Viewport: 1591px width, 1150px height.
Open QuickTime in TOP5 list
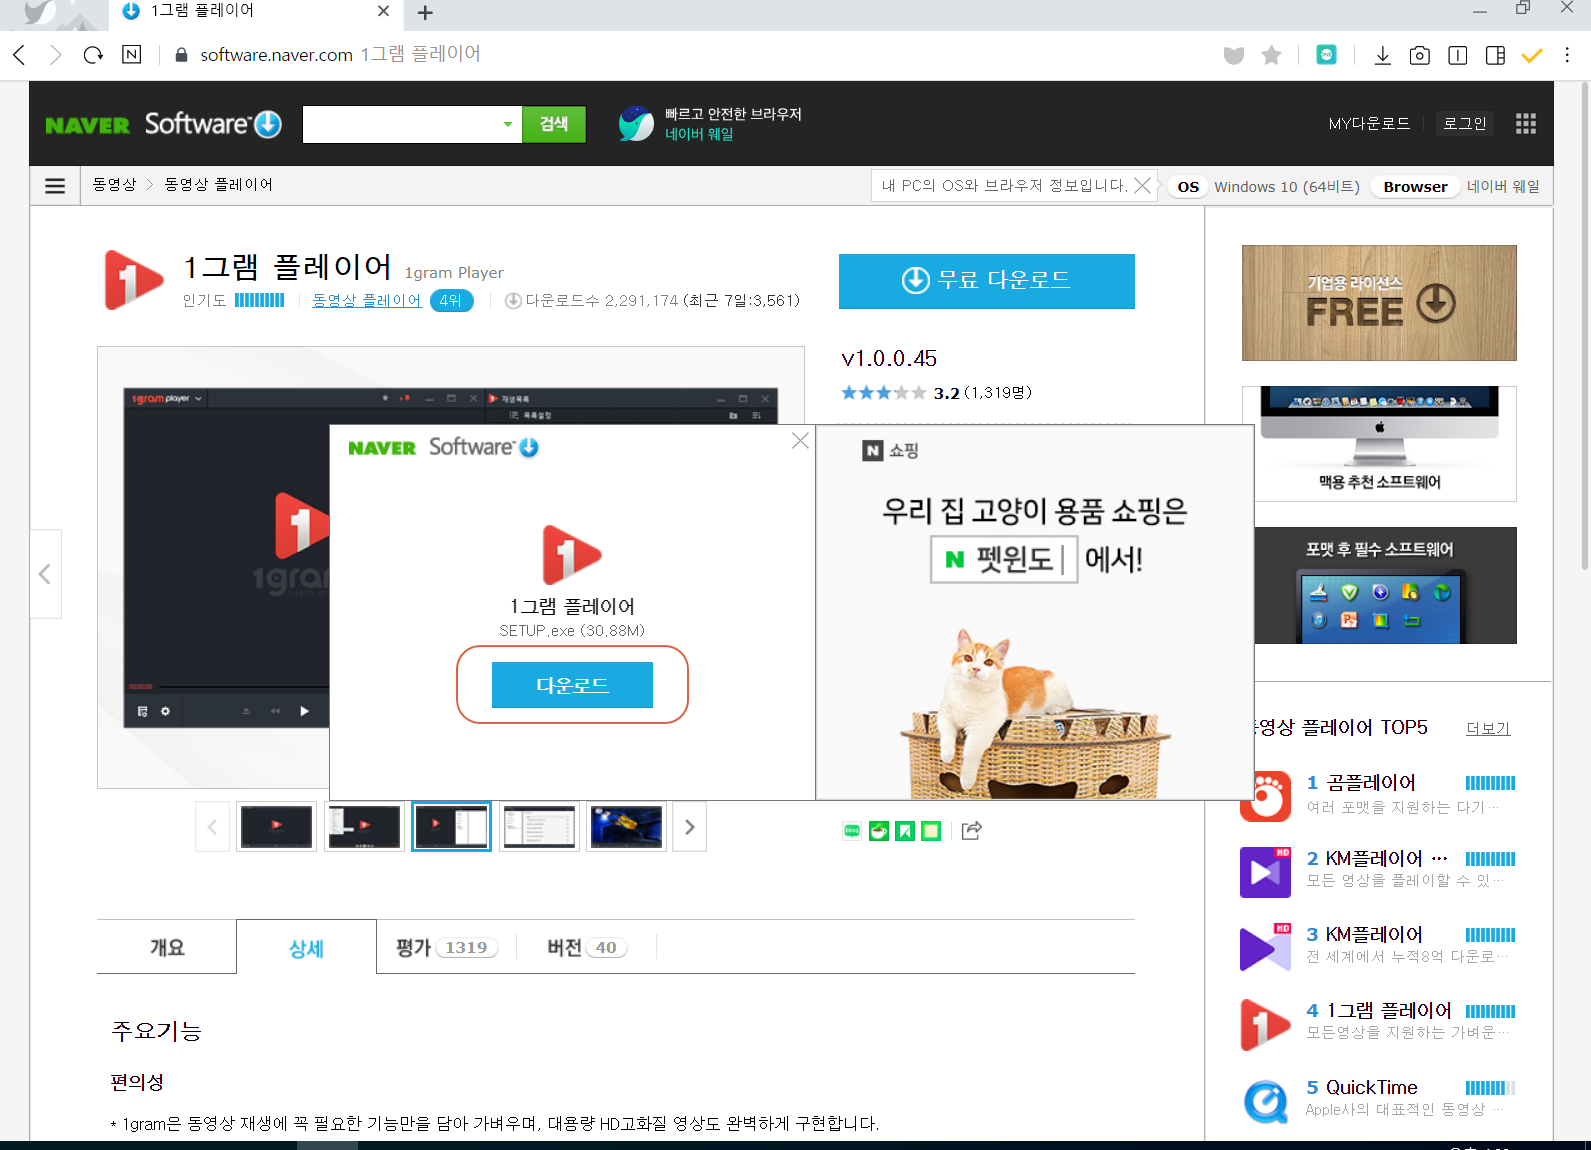[1371, 1087]
